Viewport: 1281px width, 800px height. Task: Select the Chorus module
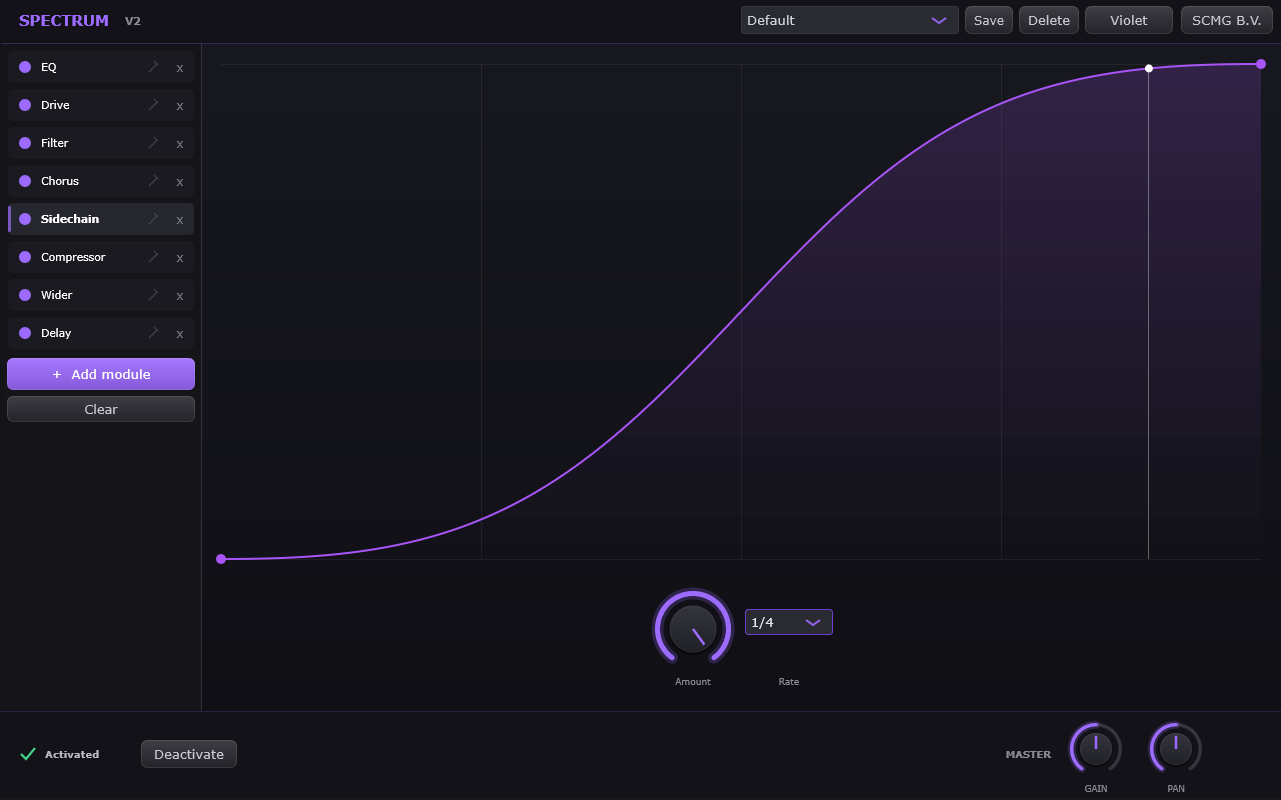coord(101,181)
